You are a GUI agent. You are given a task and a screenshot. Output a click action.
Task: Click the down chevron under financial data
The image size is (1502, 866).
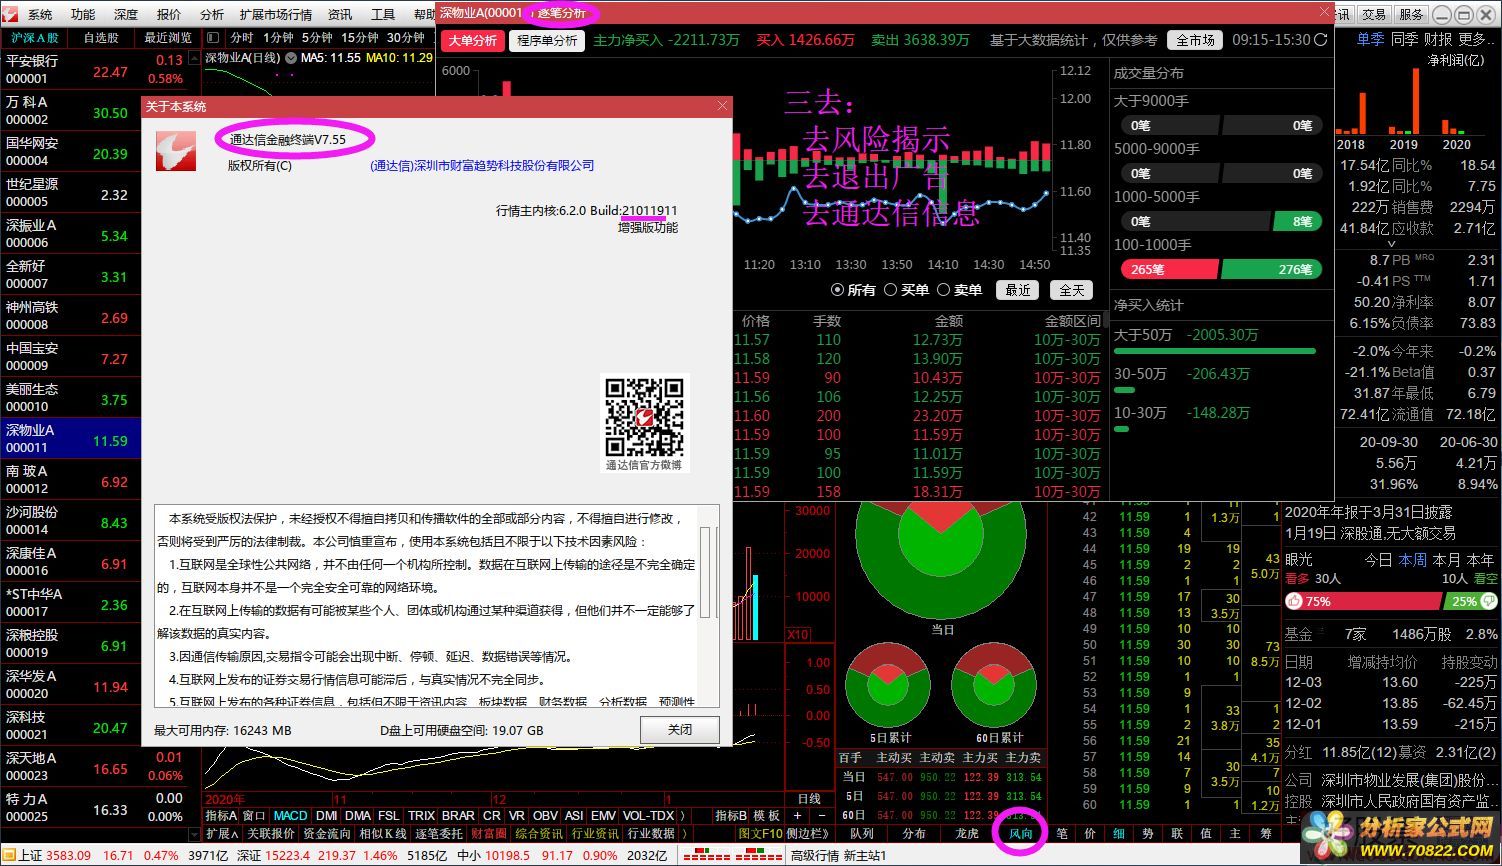tap(1390, 243)
